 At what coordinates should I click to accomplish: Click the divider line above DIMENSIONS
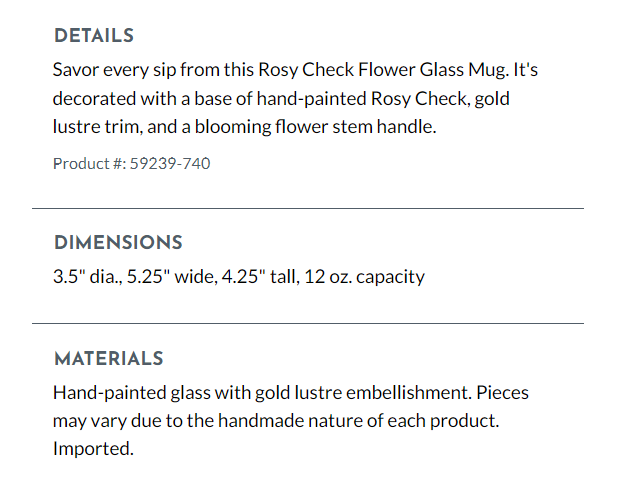click(308, 209)
